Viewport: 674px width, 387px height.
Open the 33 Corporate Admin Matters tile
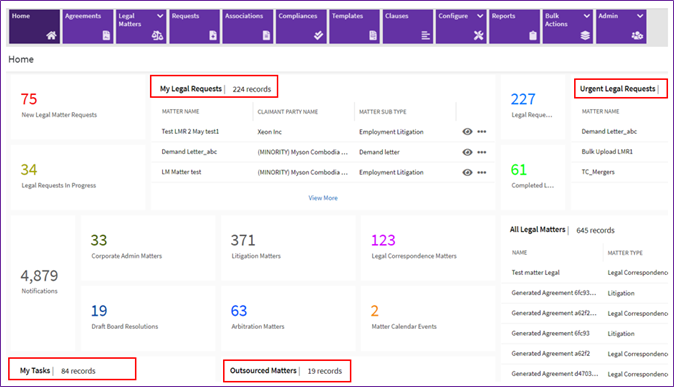148,247
